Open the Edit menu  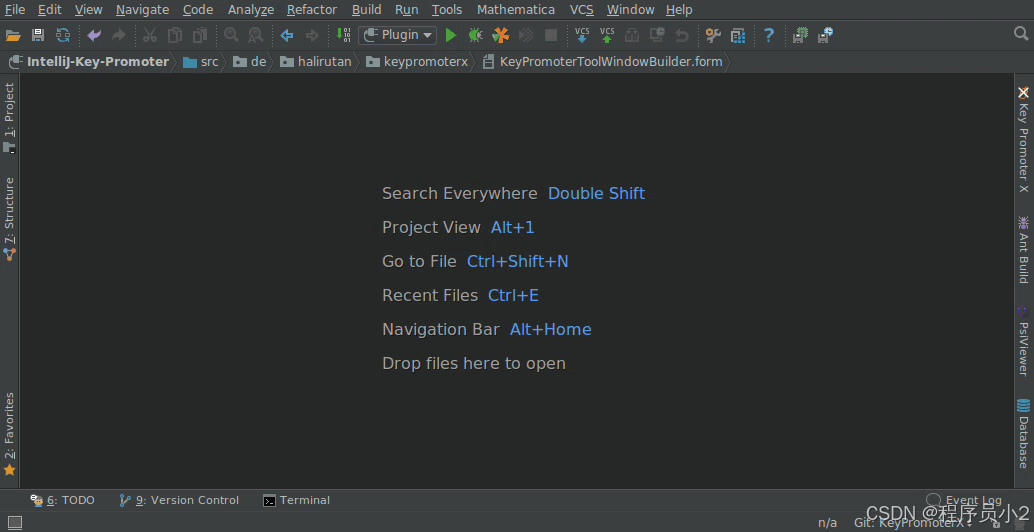coord(49,10)
